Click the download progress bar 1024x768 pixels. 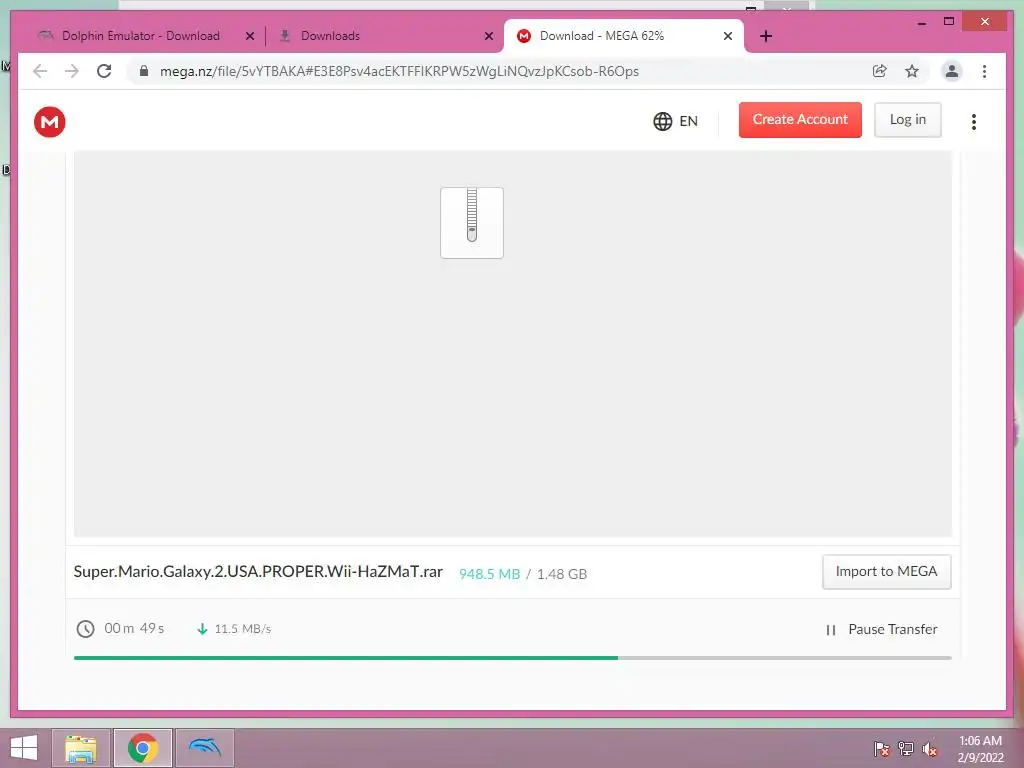513,658
